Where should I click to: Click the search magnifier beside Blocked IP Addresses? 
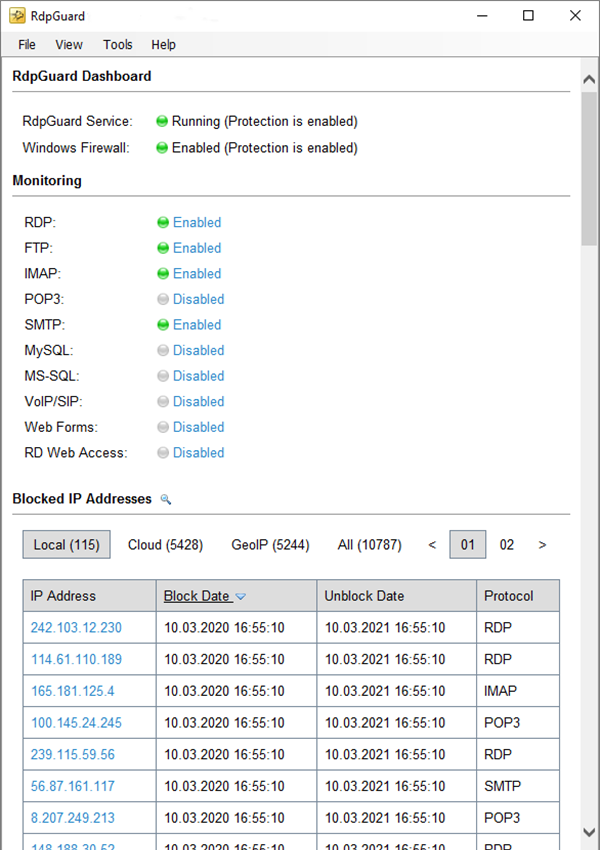(166, 499)
